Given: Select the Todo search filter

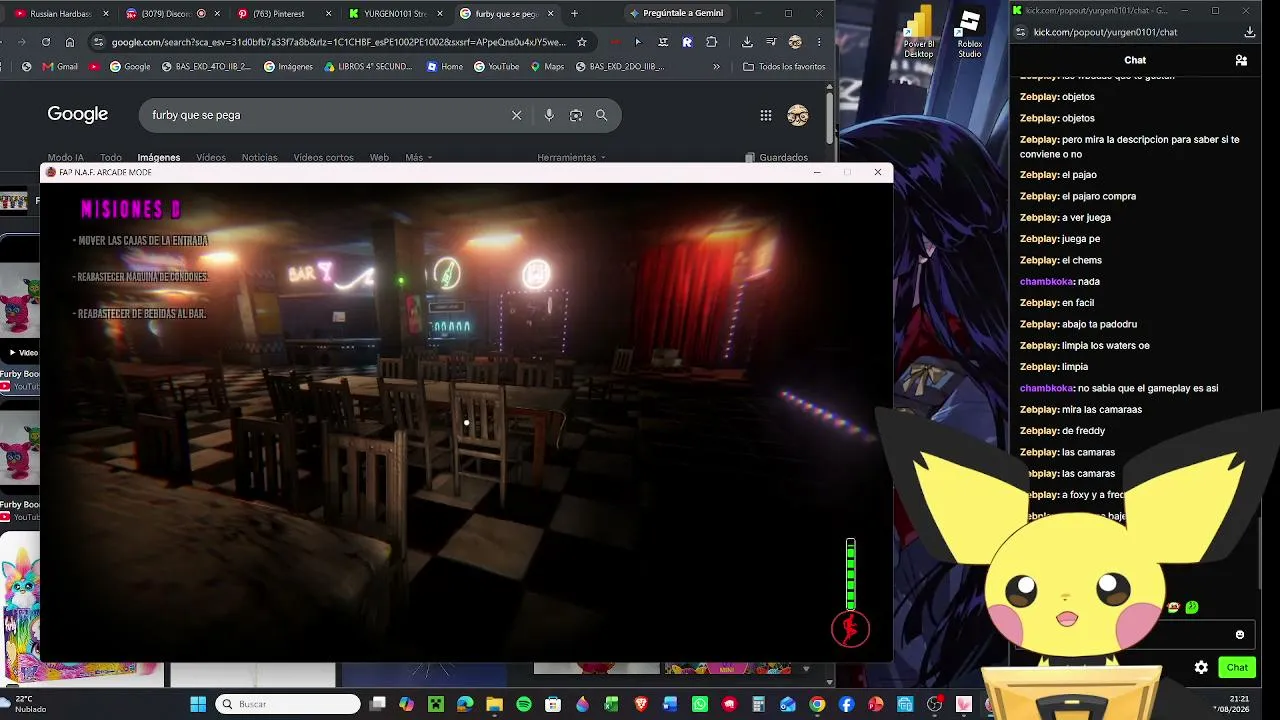Looking at the screenshot, I should click(111, 158).
